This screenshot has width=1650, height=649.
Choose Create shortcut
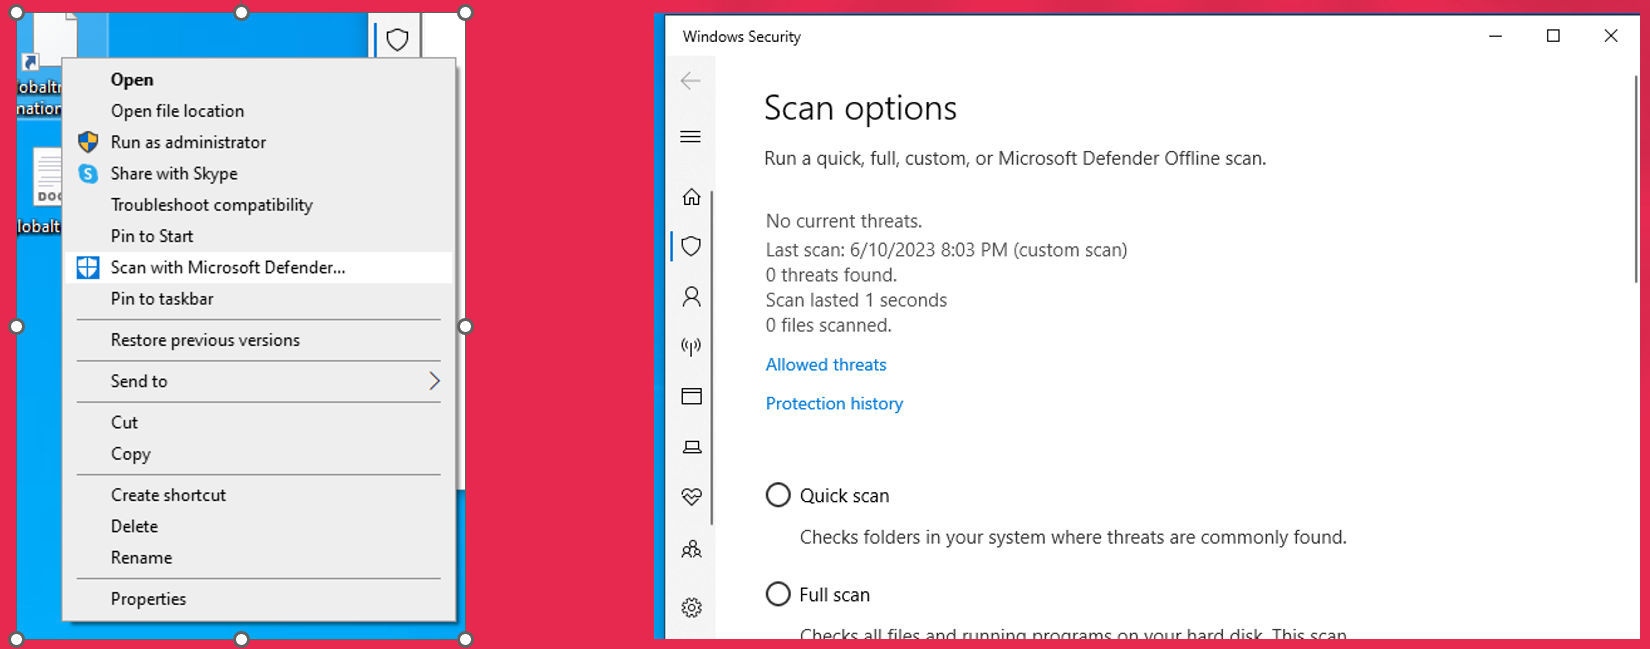[x=258, y=495]
